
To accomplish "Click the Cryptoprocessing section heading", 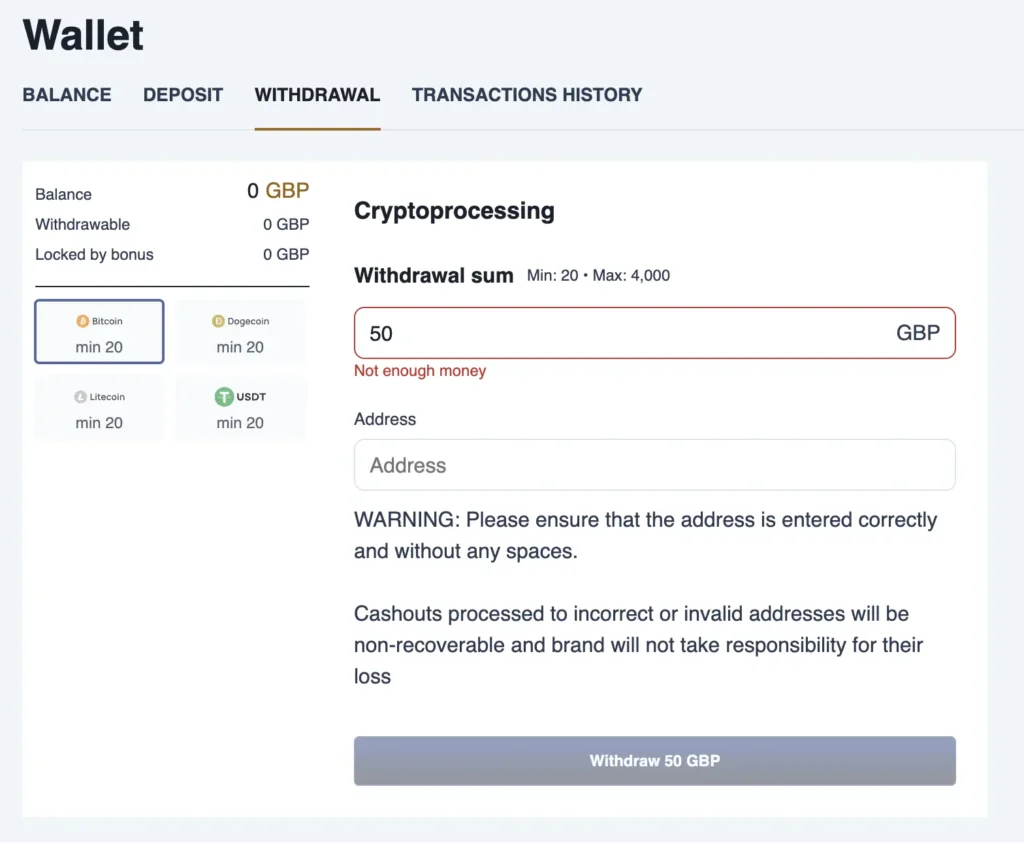I will pyautogui.click(x=454, y=211).
